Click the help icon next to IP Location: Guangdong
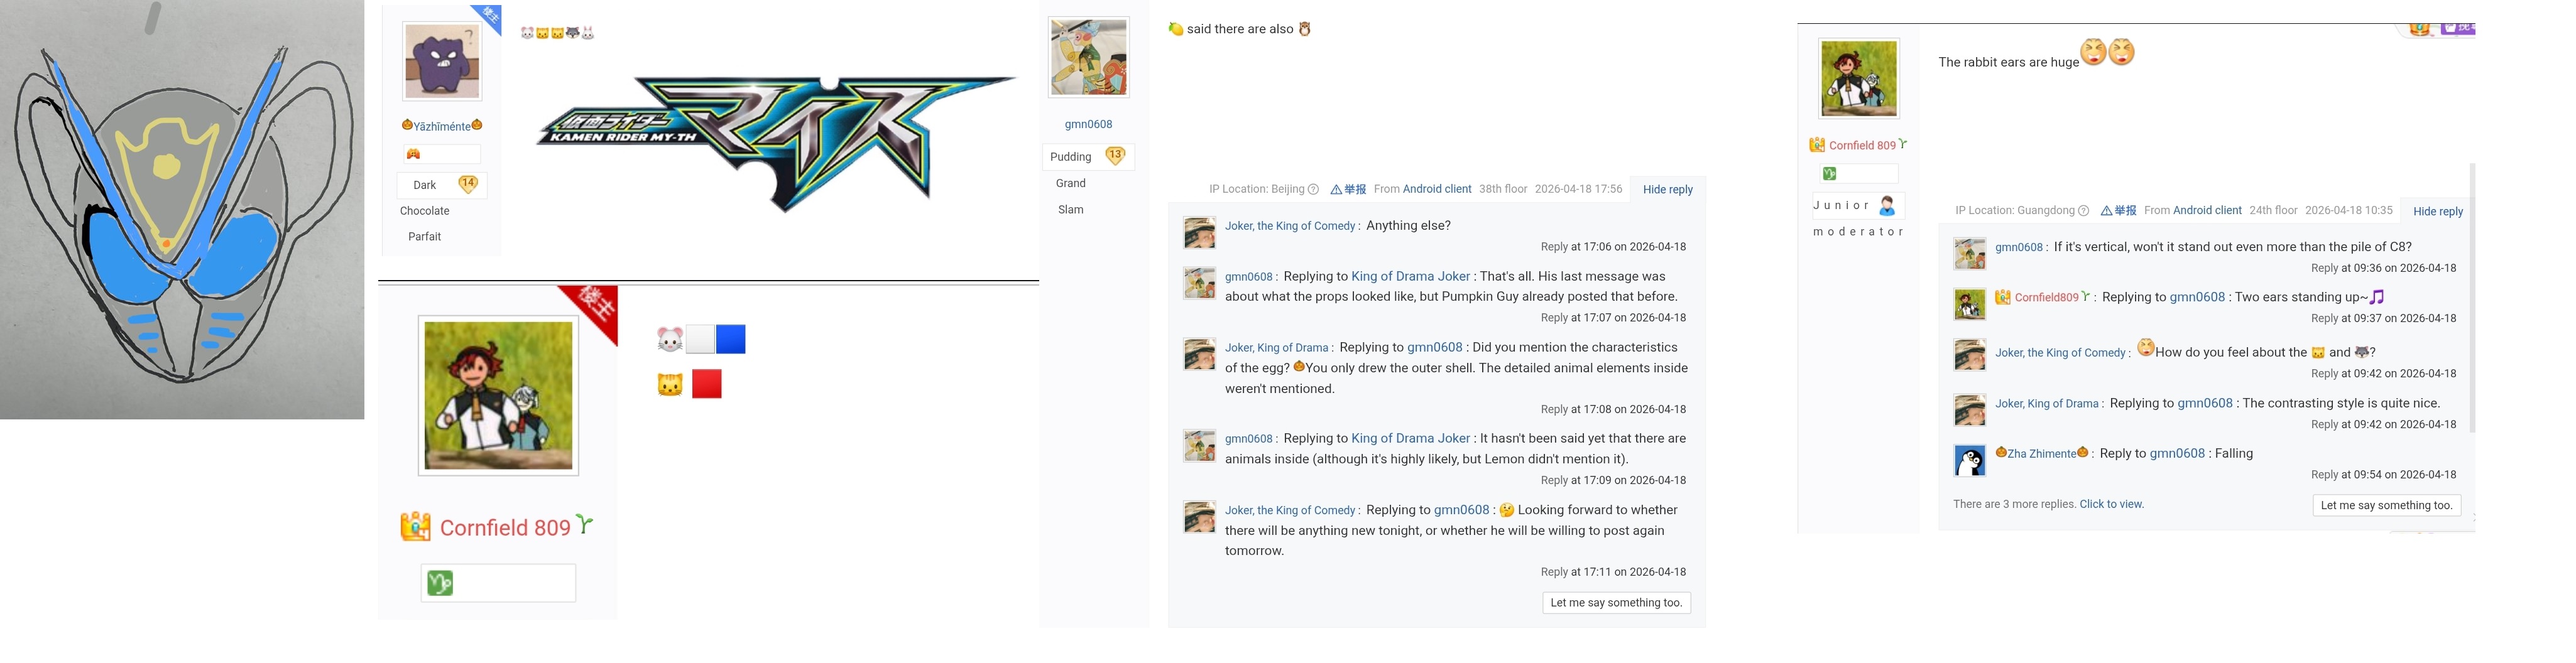This screenshot has width=2576, height=663. tap(2083, 211)
